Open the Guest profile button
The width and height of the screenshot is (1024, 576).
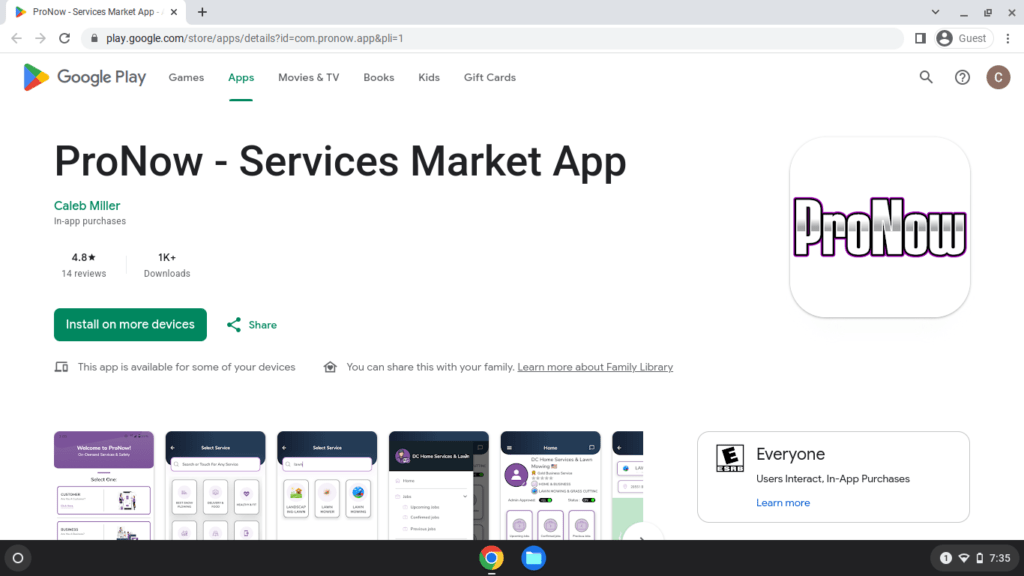[963, 39]
